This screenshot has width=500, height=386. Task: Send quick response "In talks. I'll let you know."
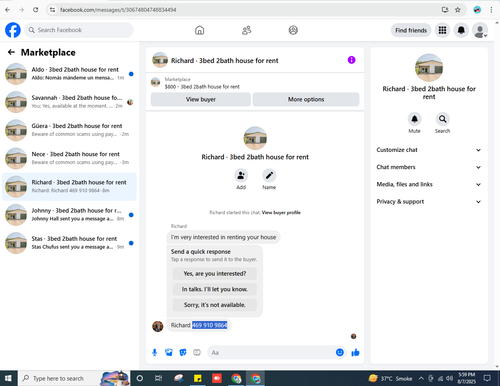[215, 289]
